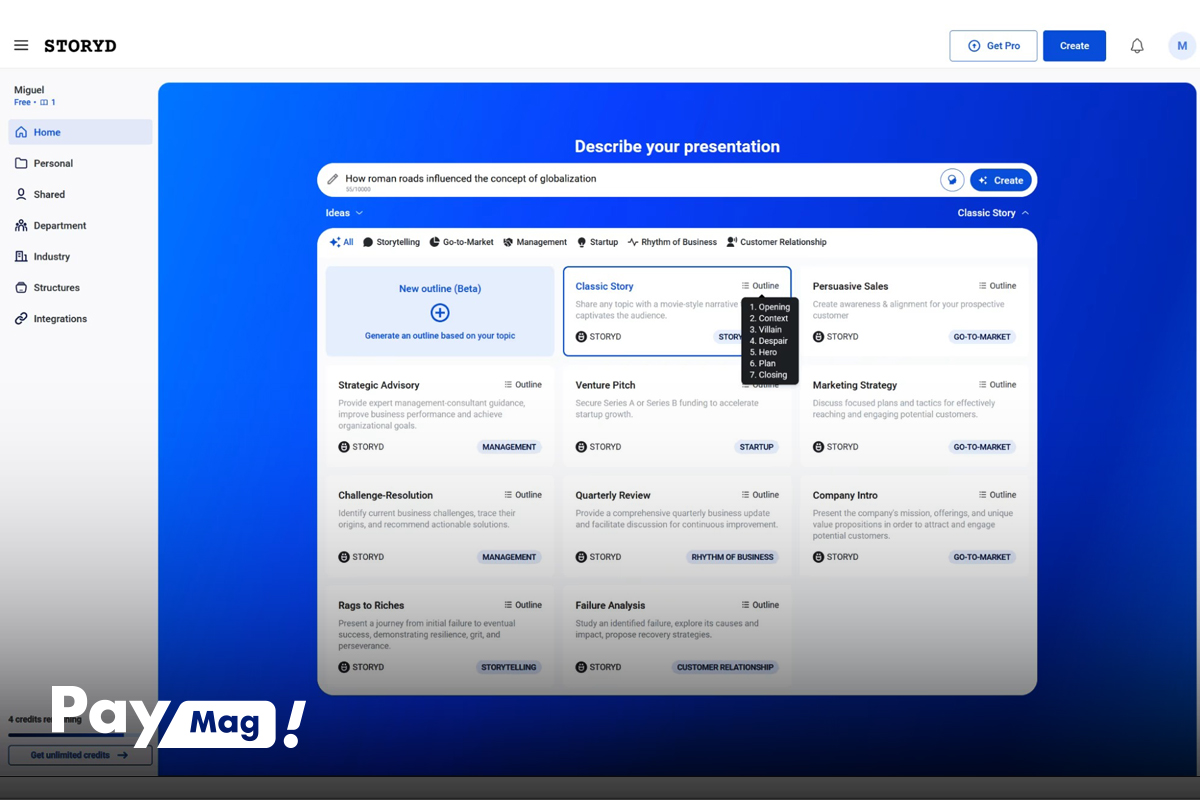Click the sparkle Create button in prompt
Image resolution: width=1200 pixels, height=800 pixels.
point(1001,180)
